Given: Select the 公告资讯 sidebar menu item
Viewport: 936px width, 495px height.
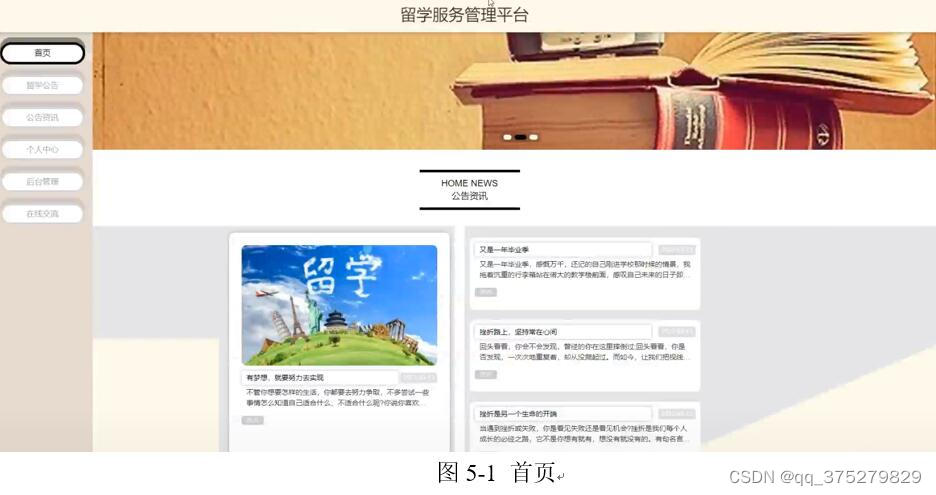Looking at the screenshot, I should [42, 118].
